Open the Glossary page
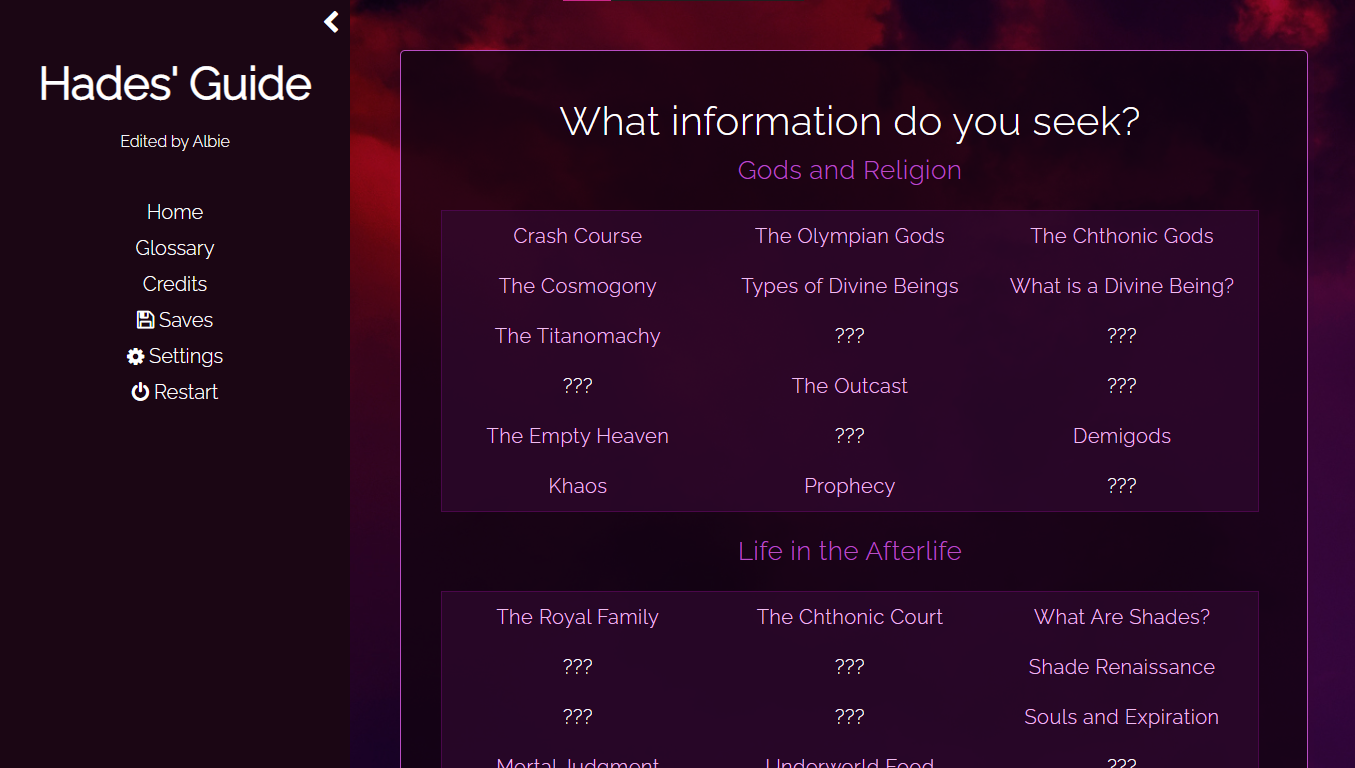 pyautogui.click(x=175, y=248)
